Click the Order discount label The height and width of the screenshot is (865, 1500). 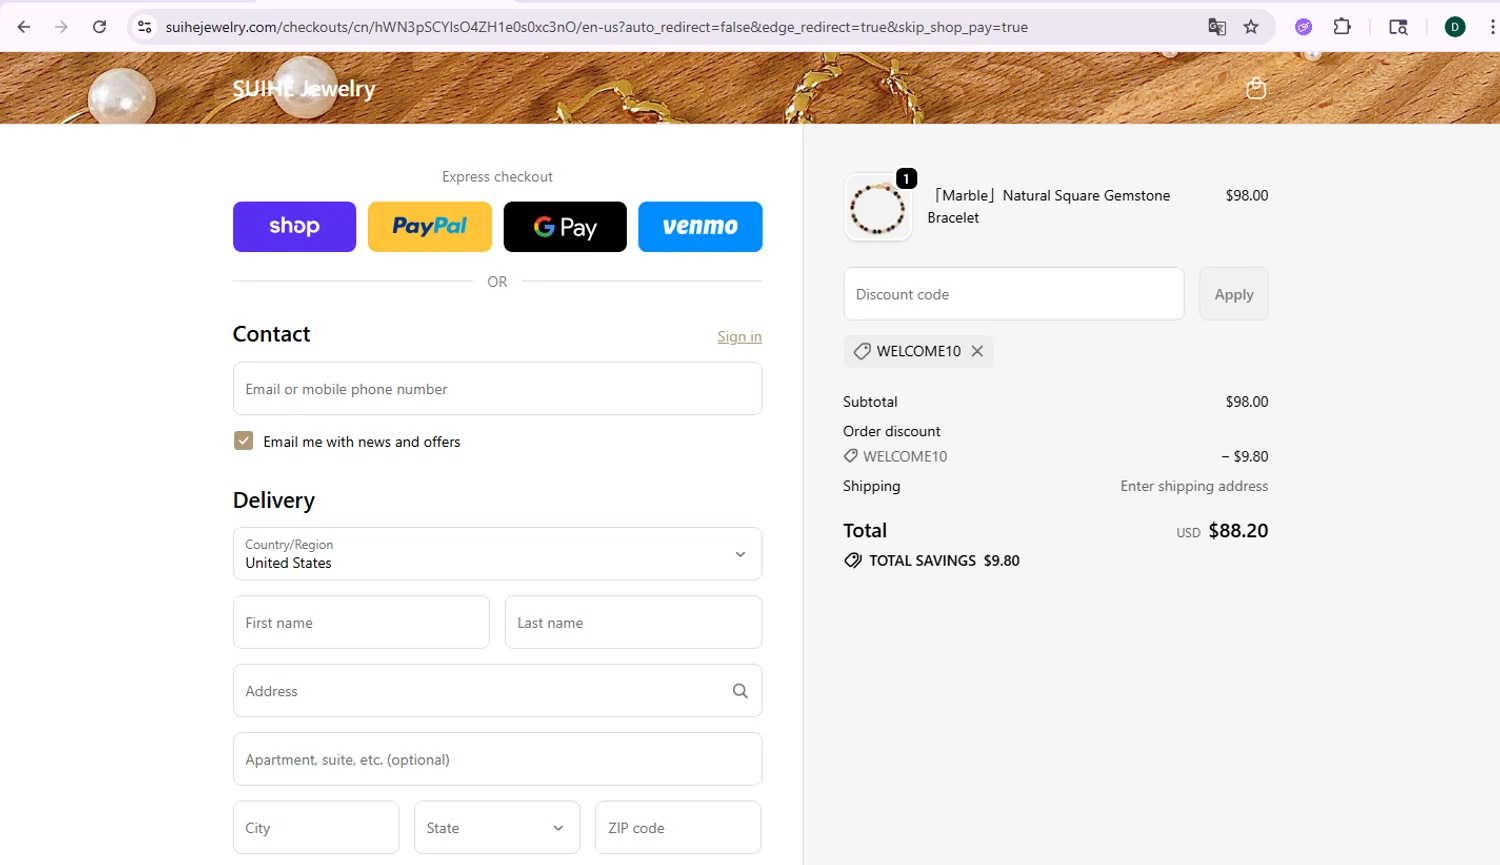[892, 431]
